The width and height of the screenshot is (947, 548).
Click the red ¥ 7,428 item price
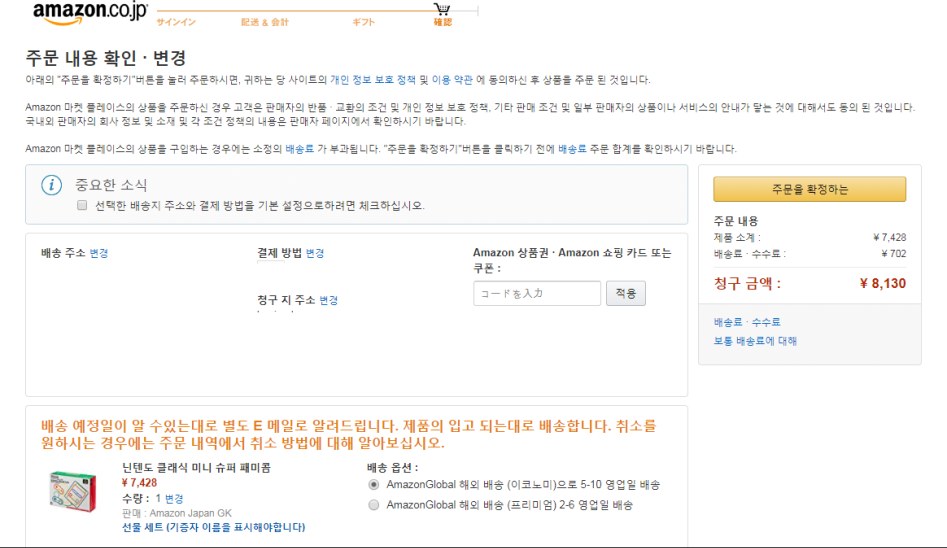point(139,483)
